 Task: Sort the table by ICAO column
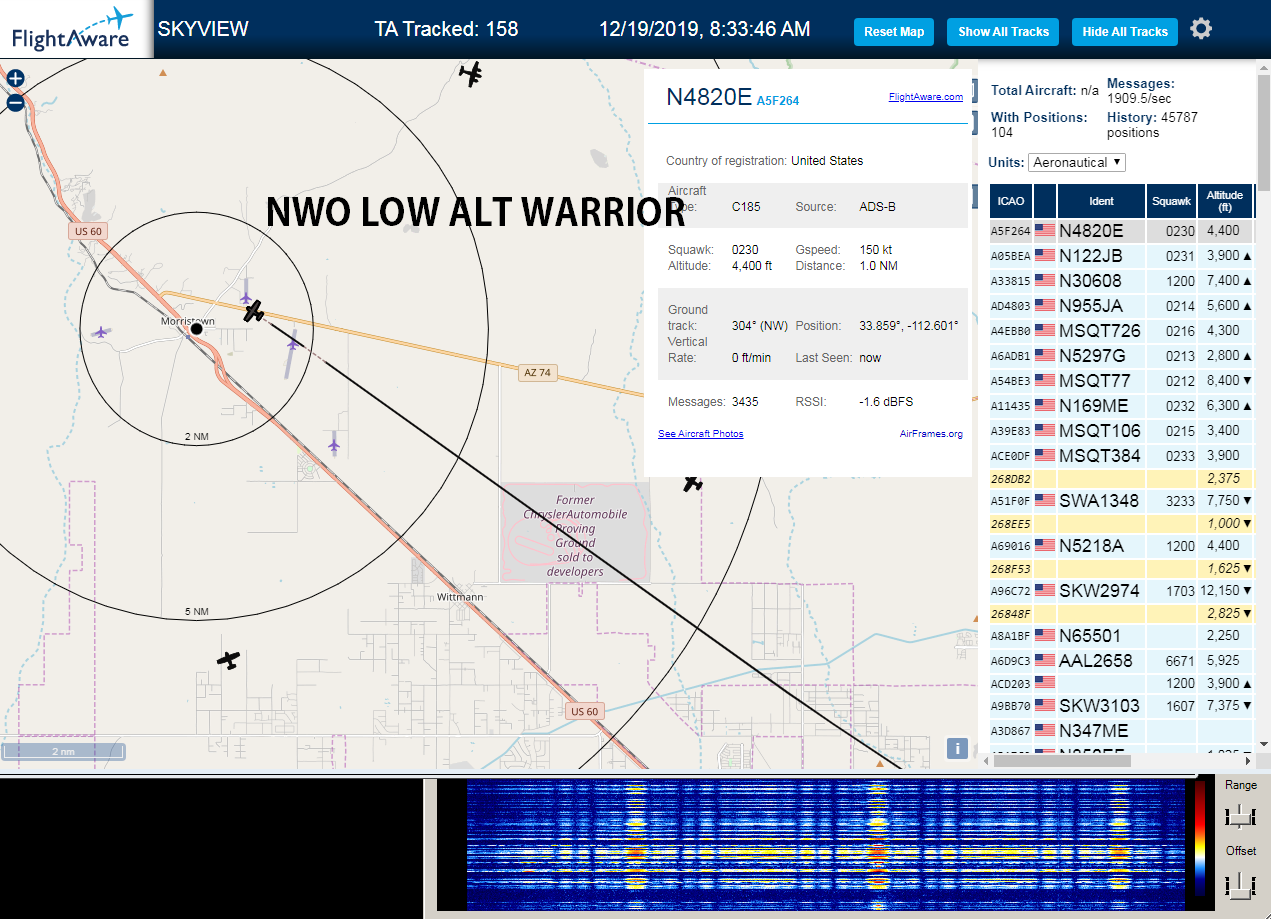(1011, 201)
